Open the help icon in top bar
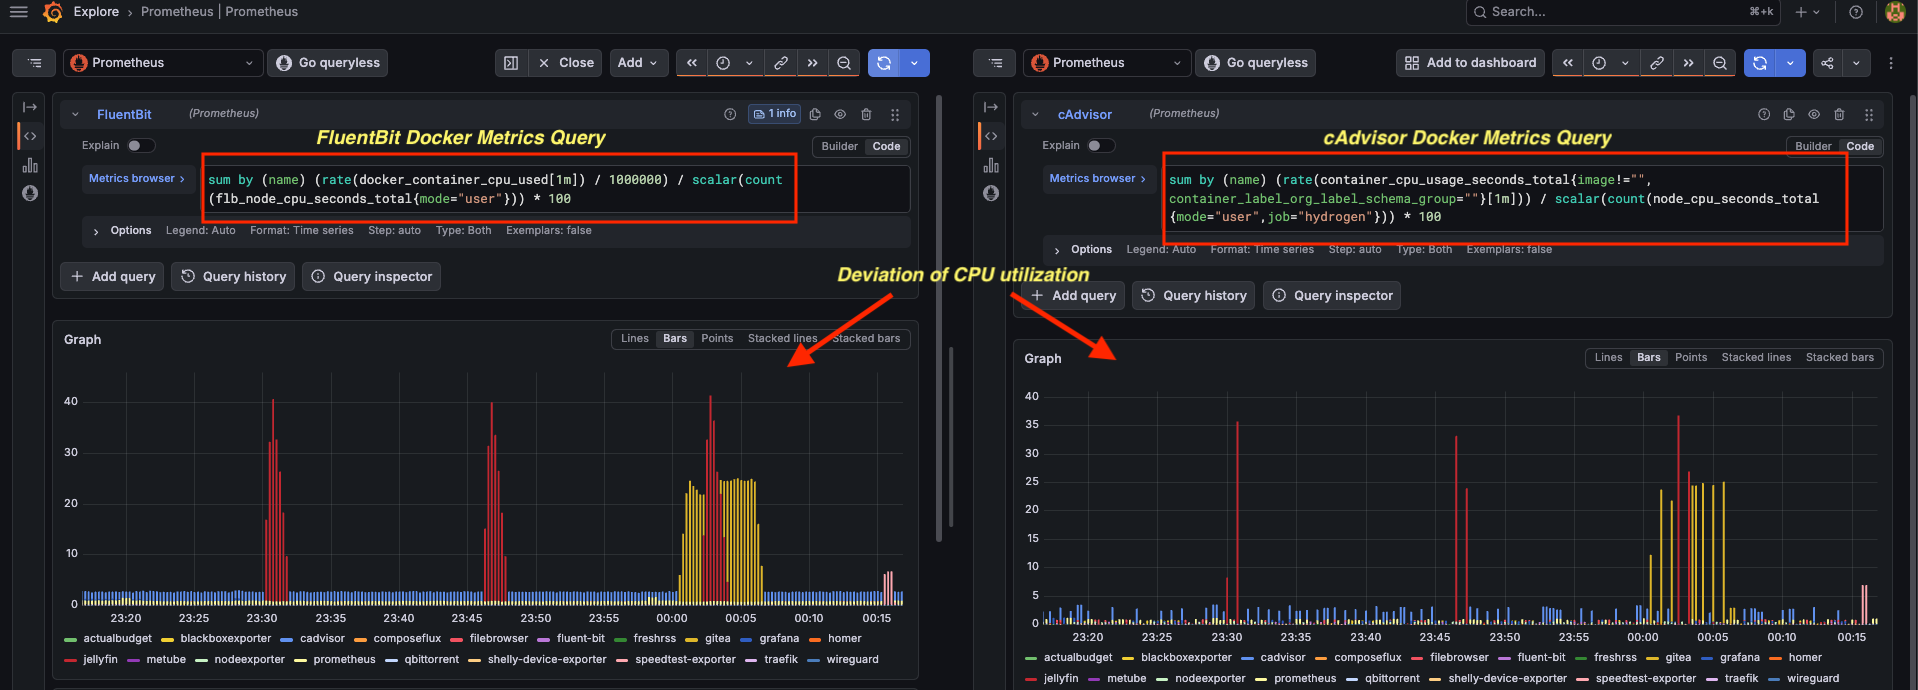Image resolution: width=1918 pixels, height=690 pixels. coord(1856,12)
